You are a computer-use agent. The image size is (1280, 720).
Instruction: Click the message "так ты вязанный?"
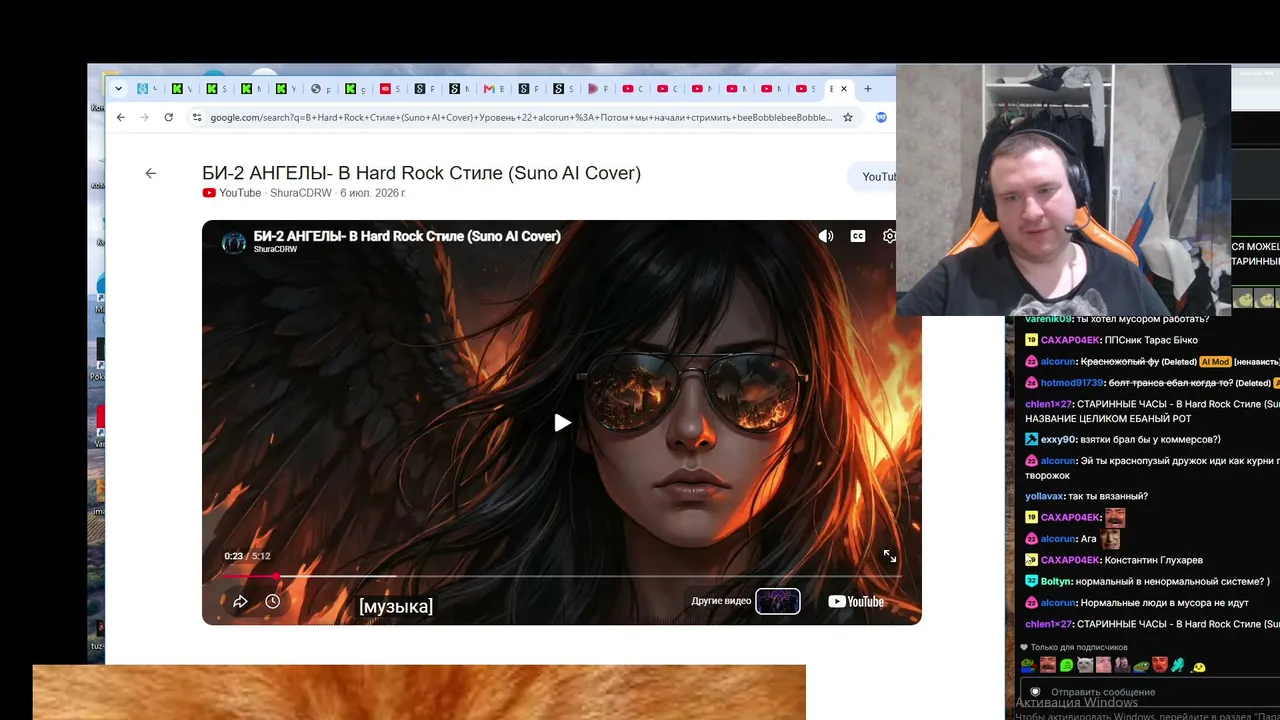click(1108, 496)
